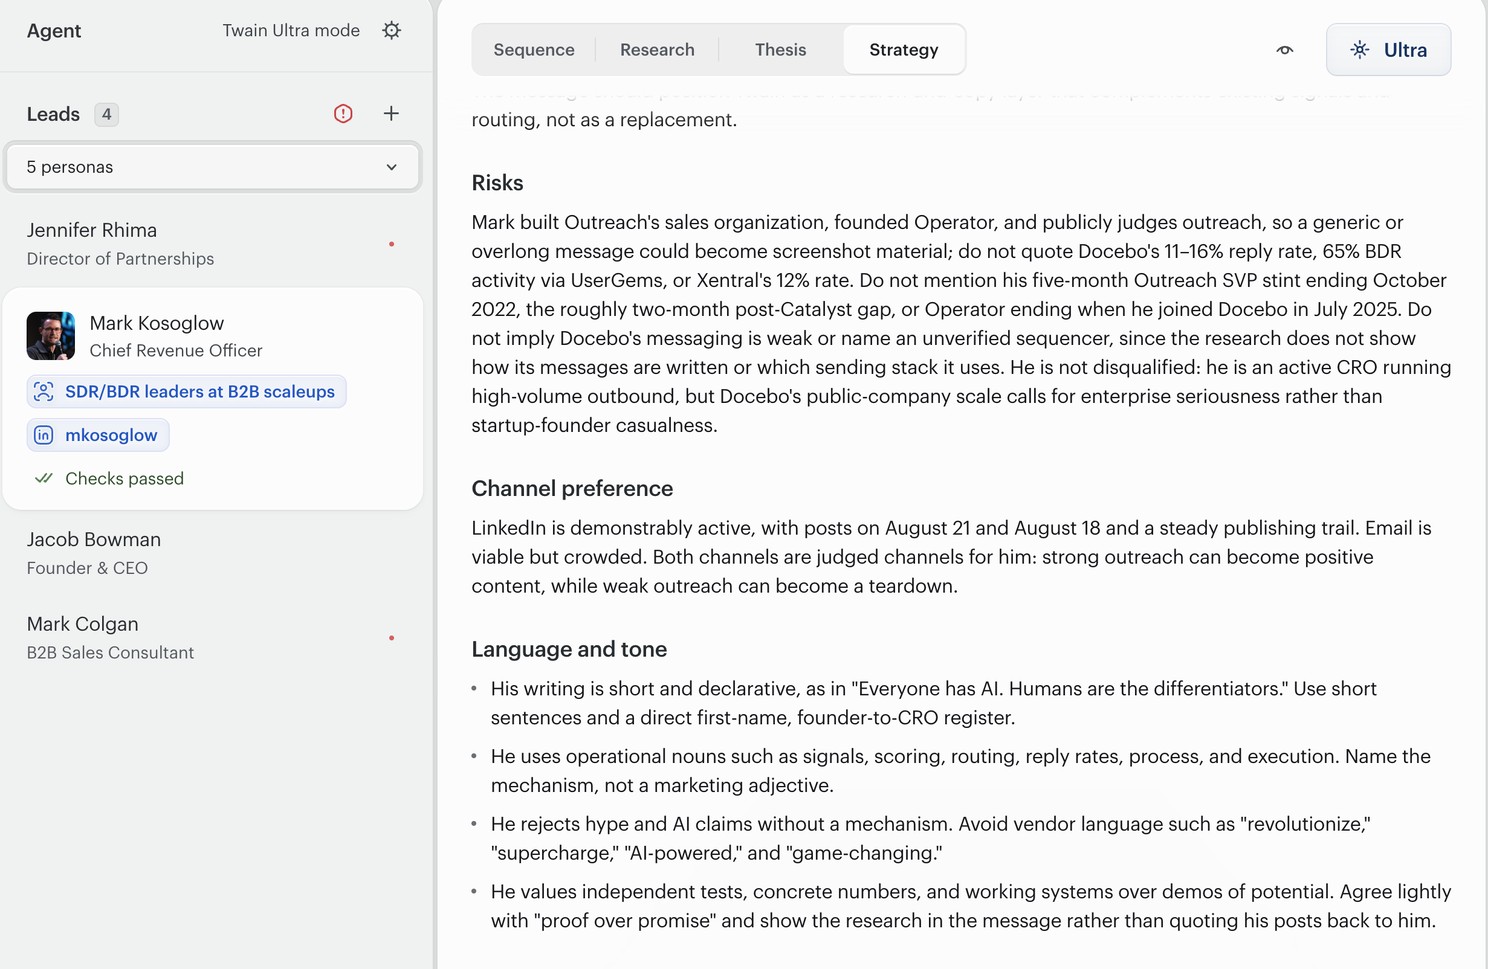Viewport: 1488px width, 969px height.
Task: Click the double checkmark icon
Action: coord(44,479)
